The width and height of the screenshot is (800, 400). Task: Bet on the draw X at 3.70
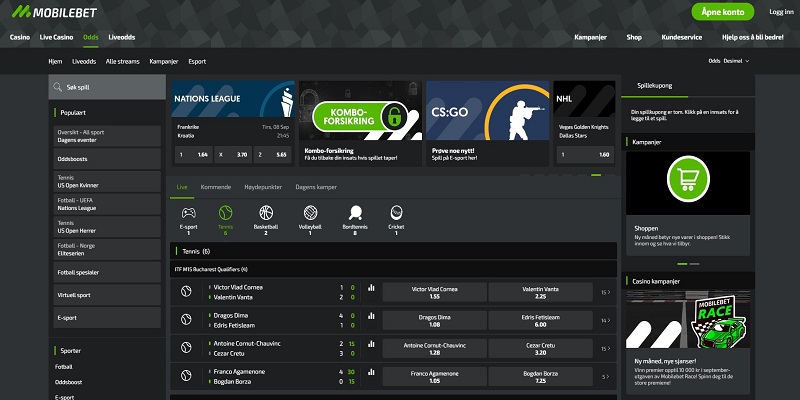click(233, 155)
